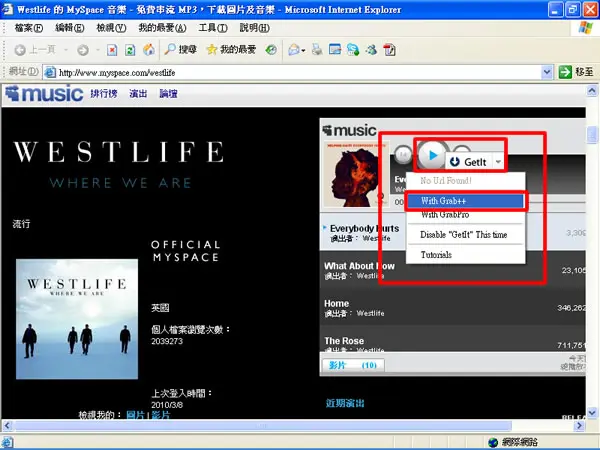The height and width of the screenshot is (450, 600).
Task: Click the Messenger icon in toolbar
Action: [x=371, y=50]
